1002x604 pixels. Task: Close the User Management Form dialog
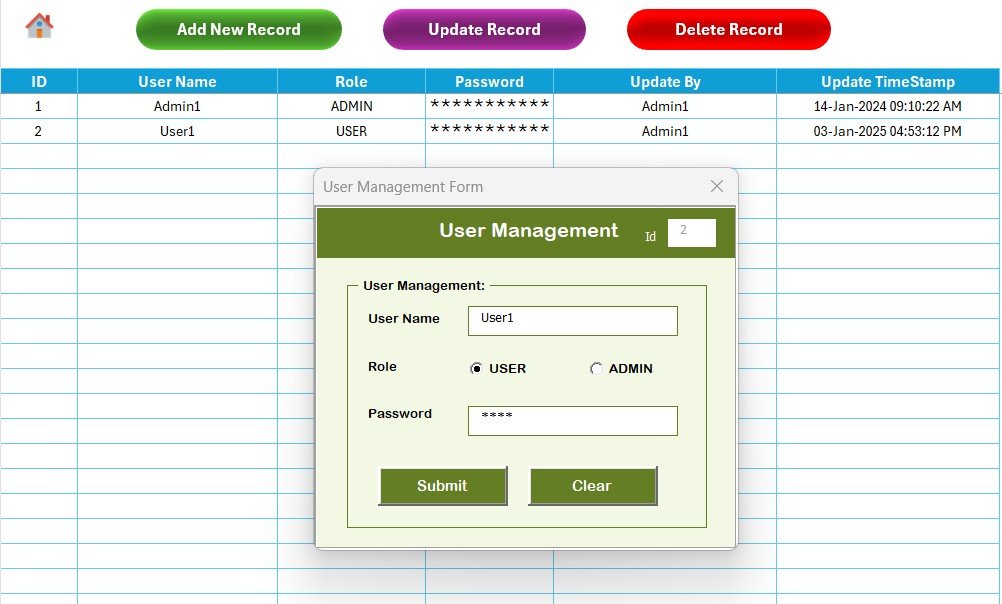pyautogui.click(x=717, y=186)
